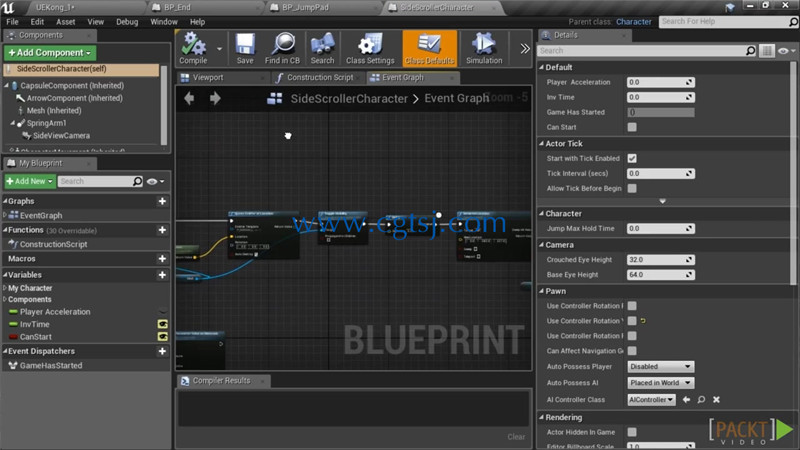This screenshot has height=450, width=800.
Task: Open parent class Character link
Action: [x=633, y=22]
